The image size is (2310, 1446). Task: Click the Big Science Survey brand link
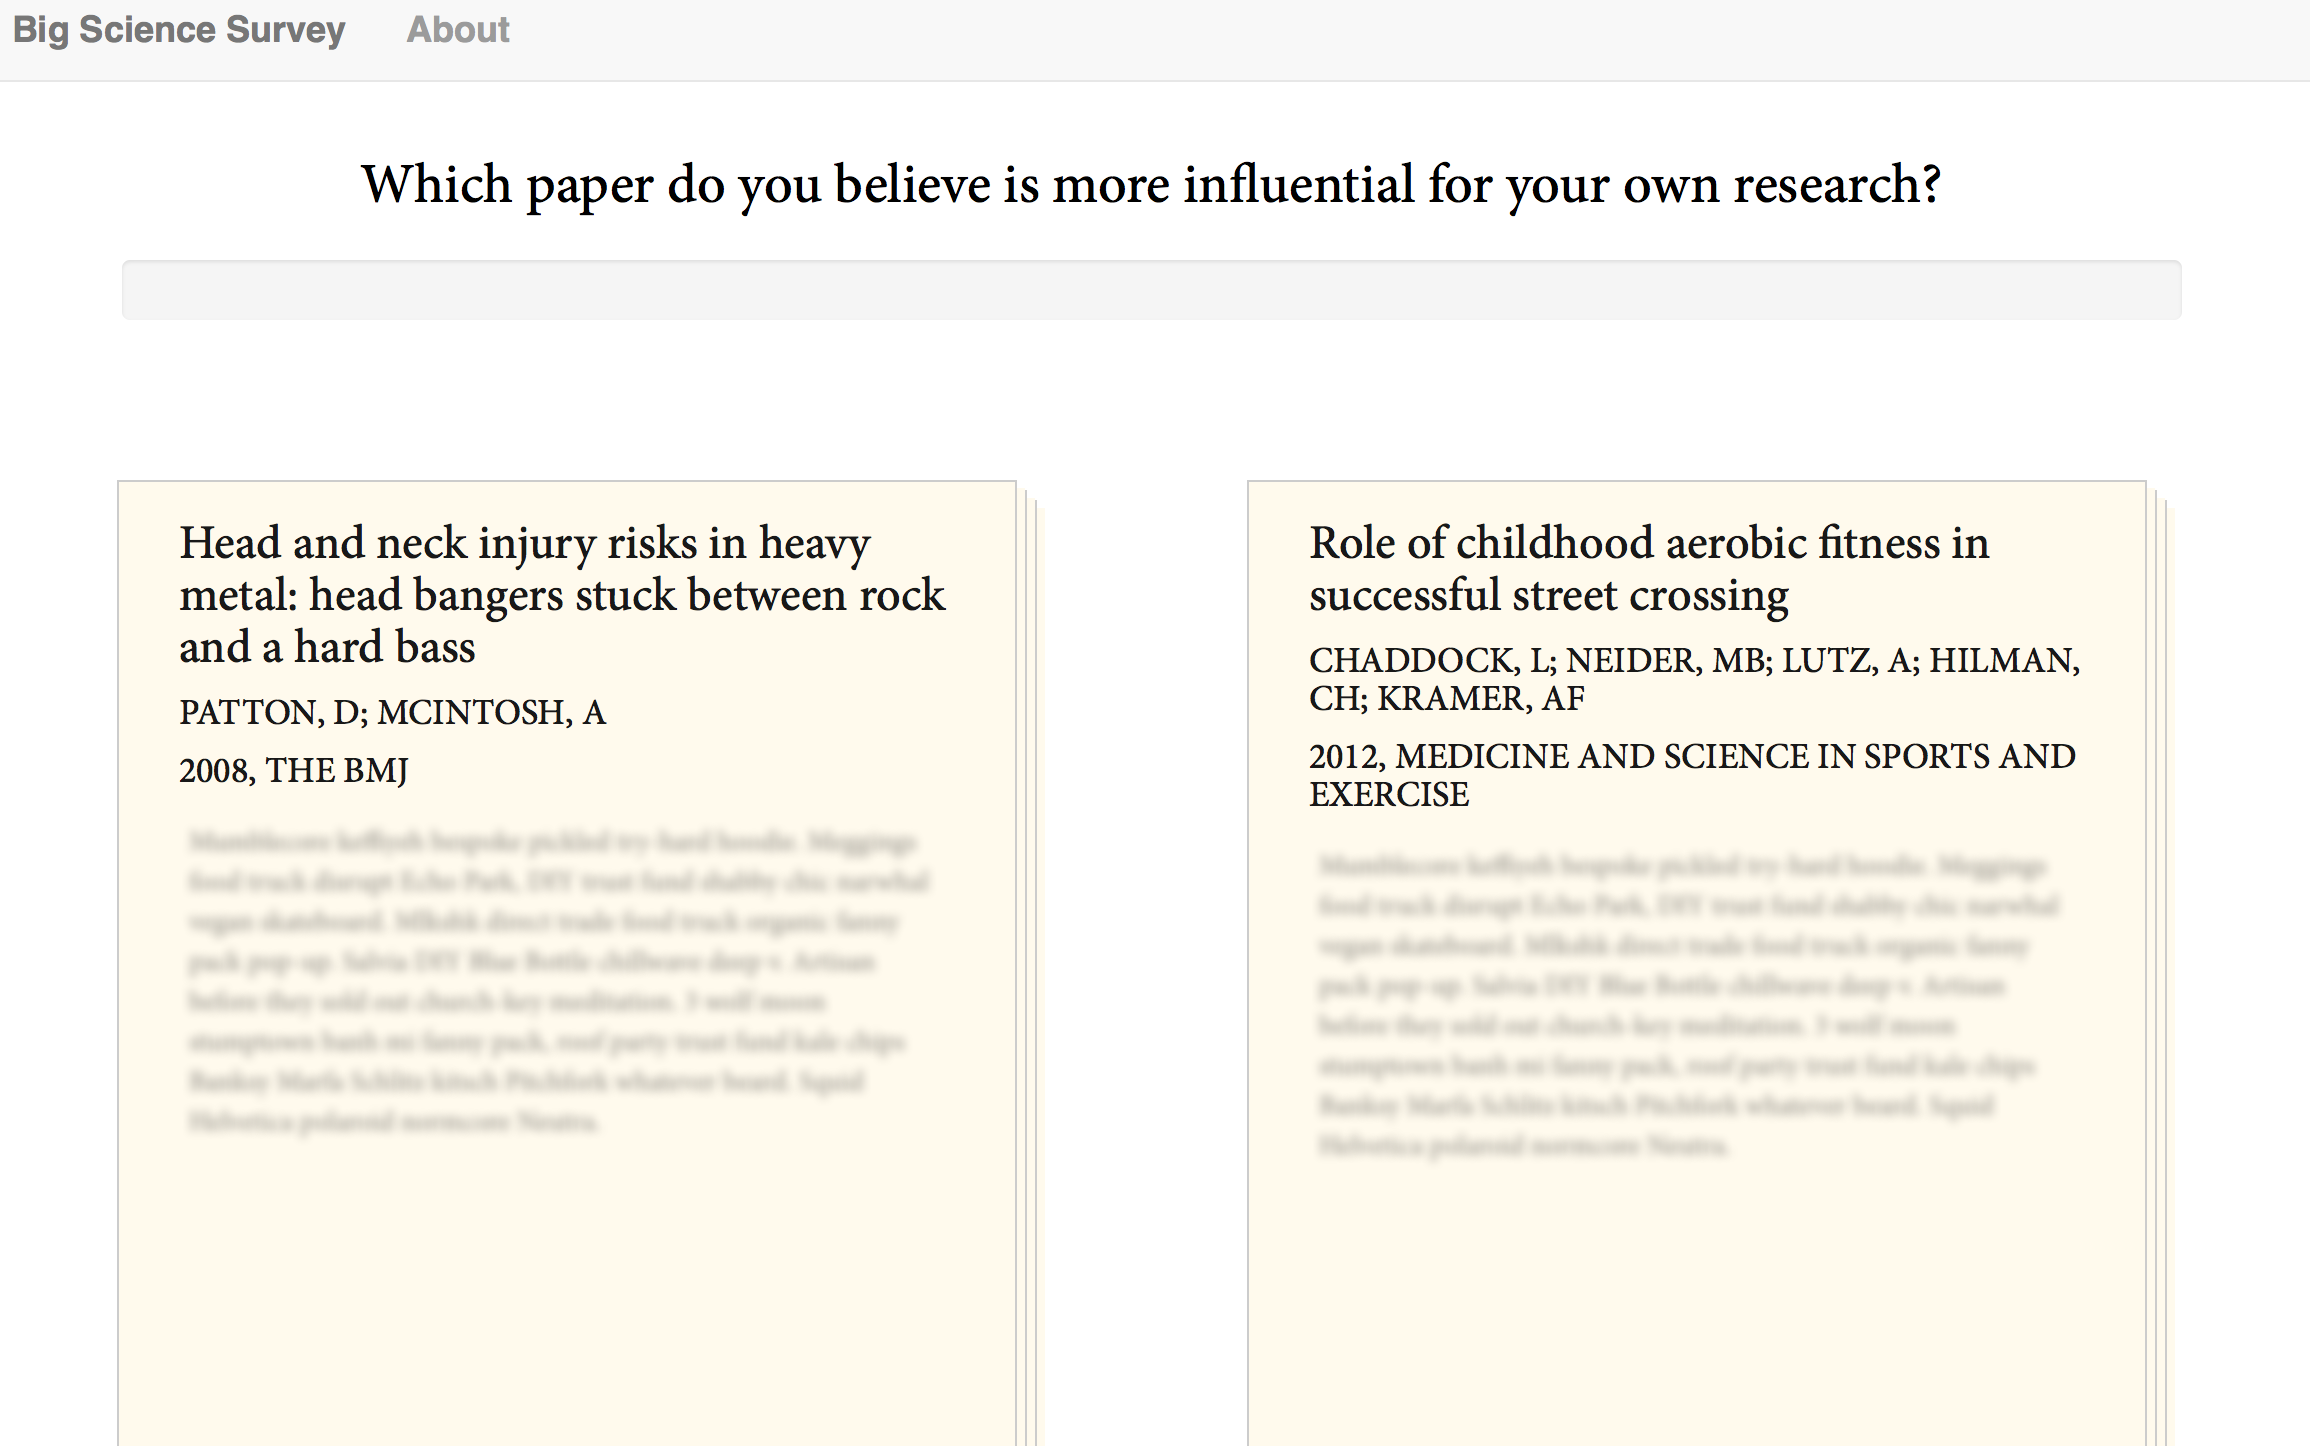[179, 30]
